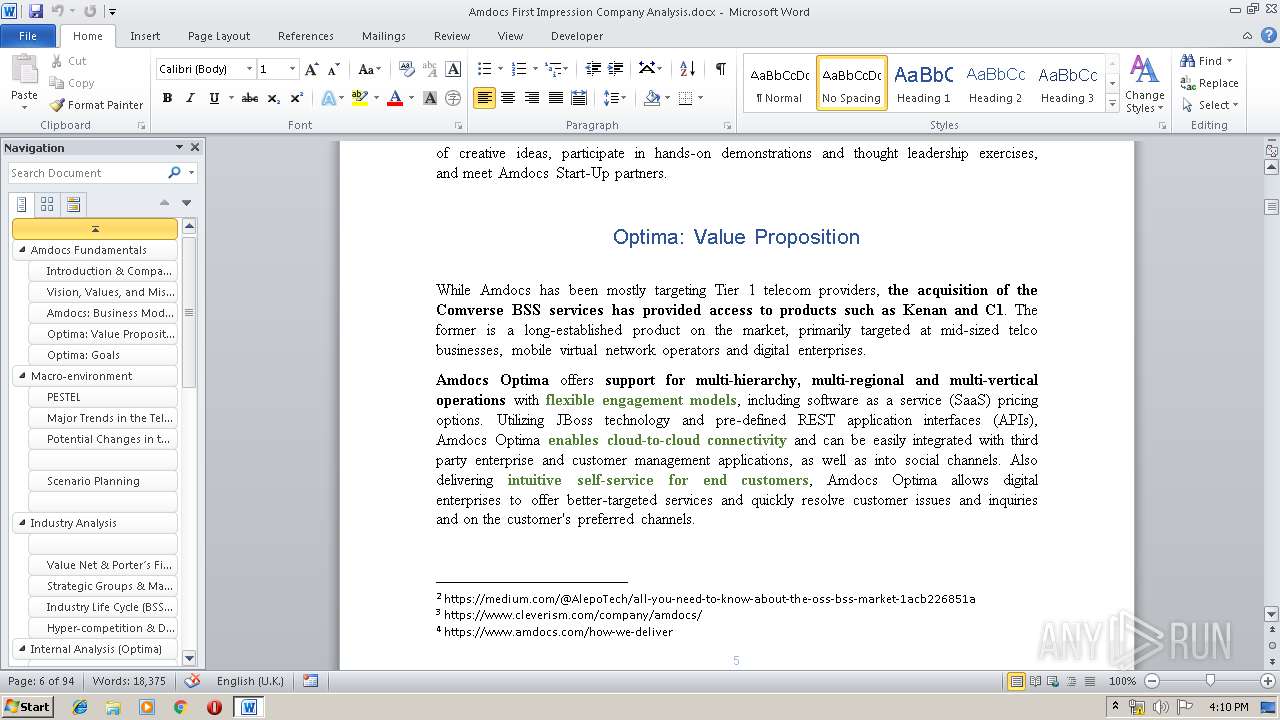Click Sort icon in Paragraph group
Viewport: 1280px width, 720px height.
(x=687, y=69)
